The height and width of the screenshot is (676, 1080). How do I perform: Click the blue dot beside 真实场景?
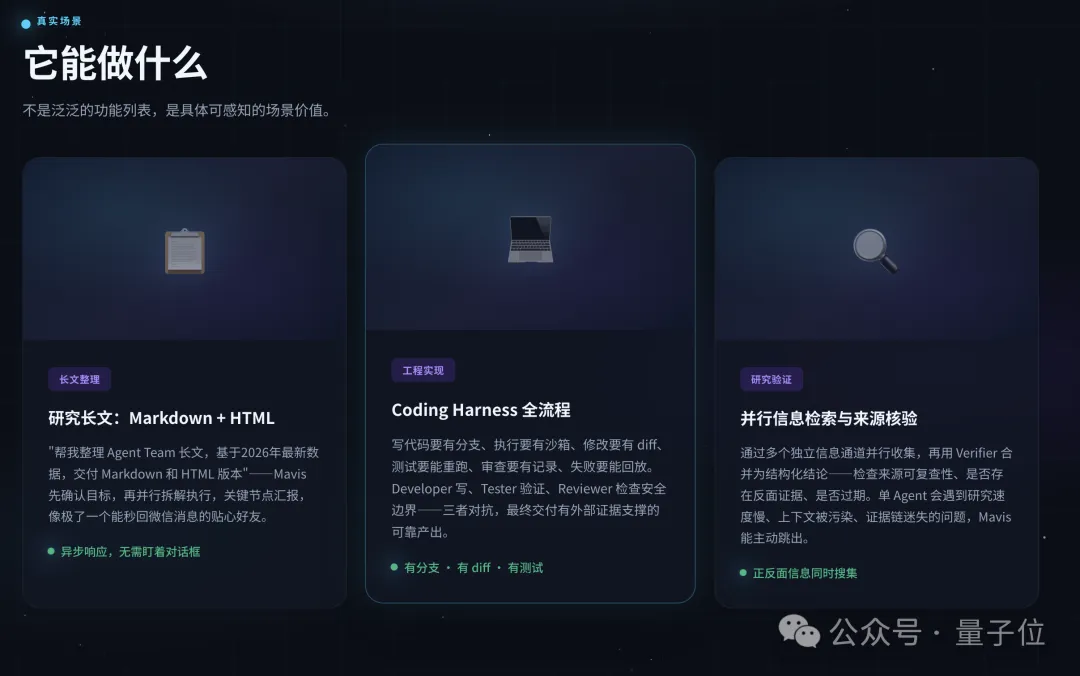[26, 23]
